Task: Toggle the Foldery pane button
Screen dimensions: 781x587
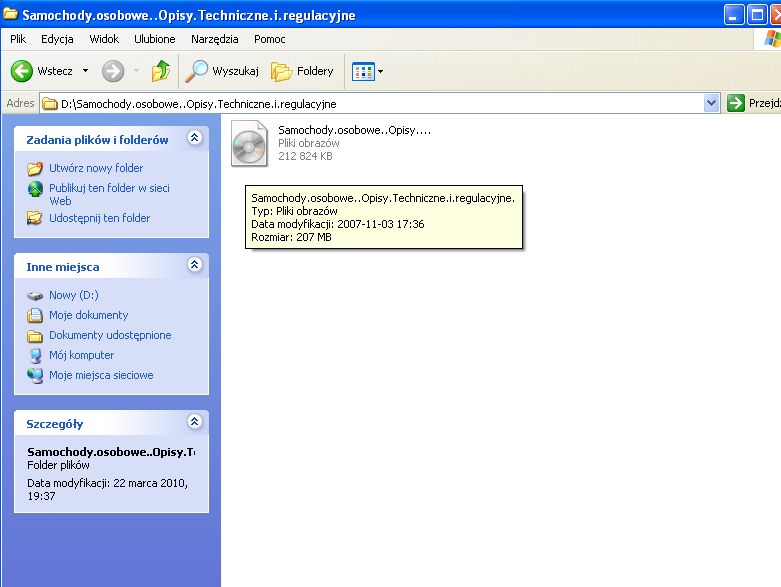Action: click(303, 71)
